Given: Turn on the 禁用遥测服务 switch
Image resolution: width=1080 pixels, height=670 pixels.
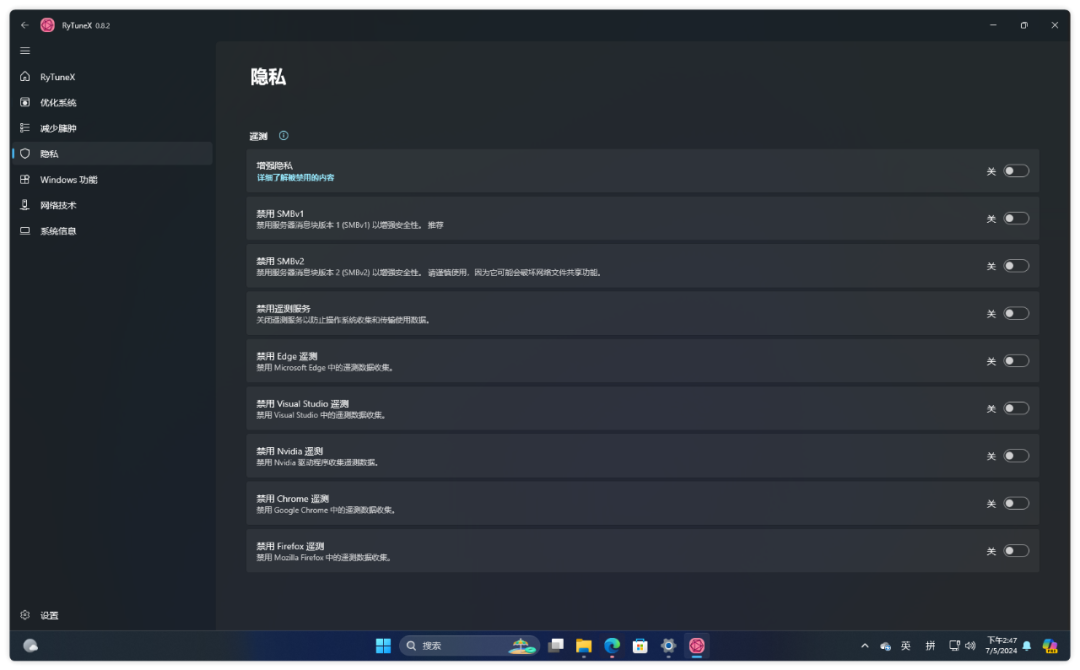Looking at the screenshot, I should 1016,313.
